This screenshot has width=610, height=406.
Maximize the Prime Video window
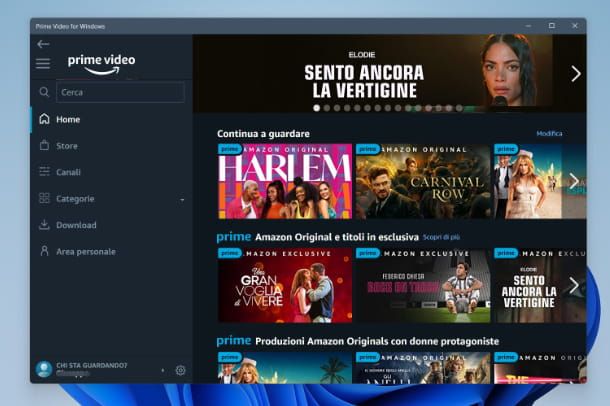coord(552,26)
